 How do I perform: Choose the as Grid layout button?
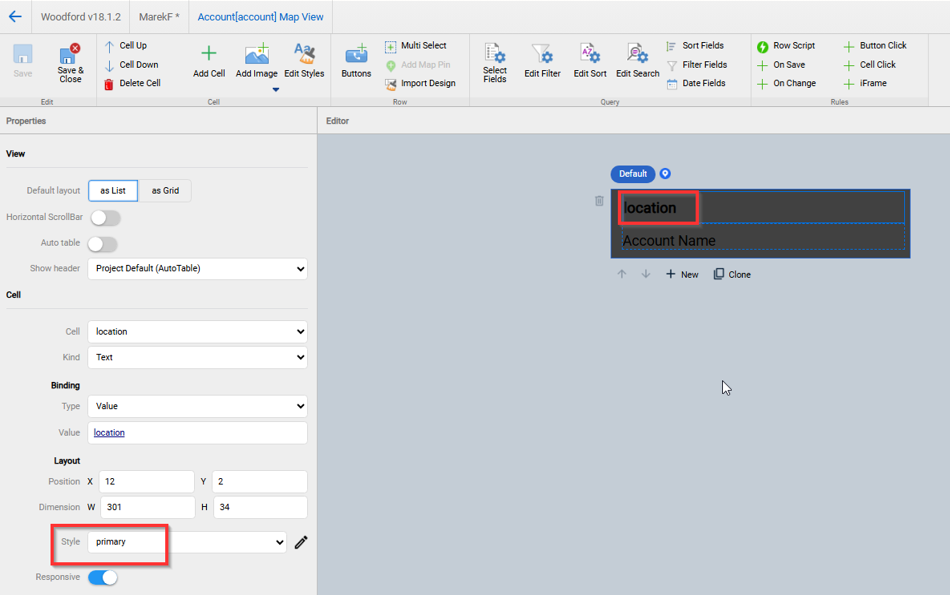point(165,191)
